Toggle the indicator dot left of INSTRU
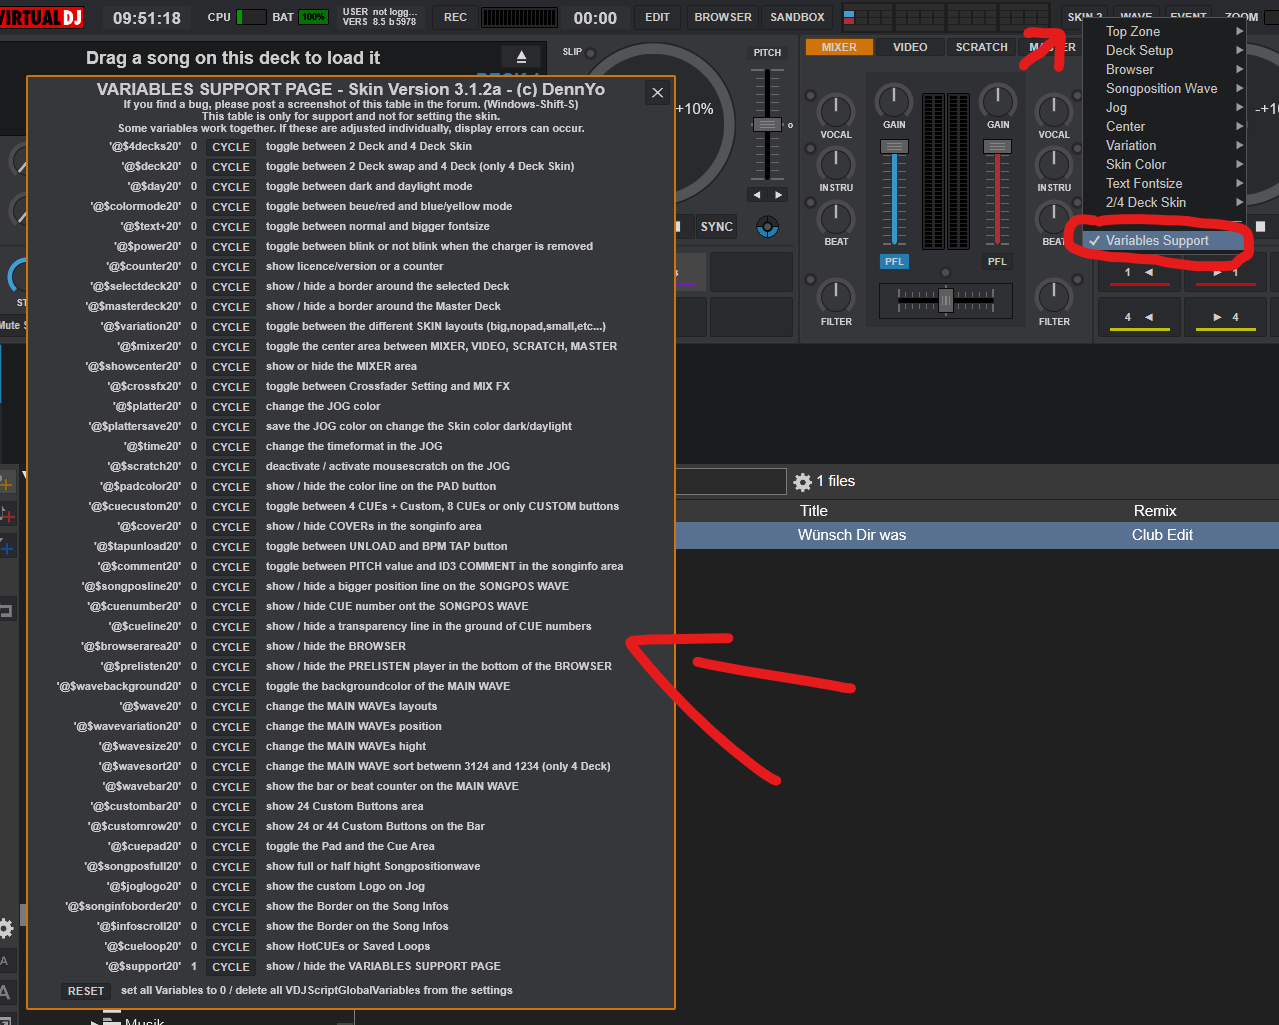Viewport: 1279px width, 1025px height. click(x=811, y=150)
